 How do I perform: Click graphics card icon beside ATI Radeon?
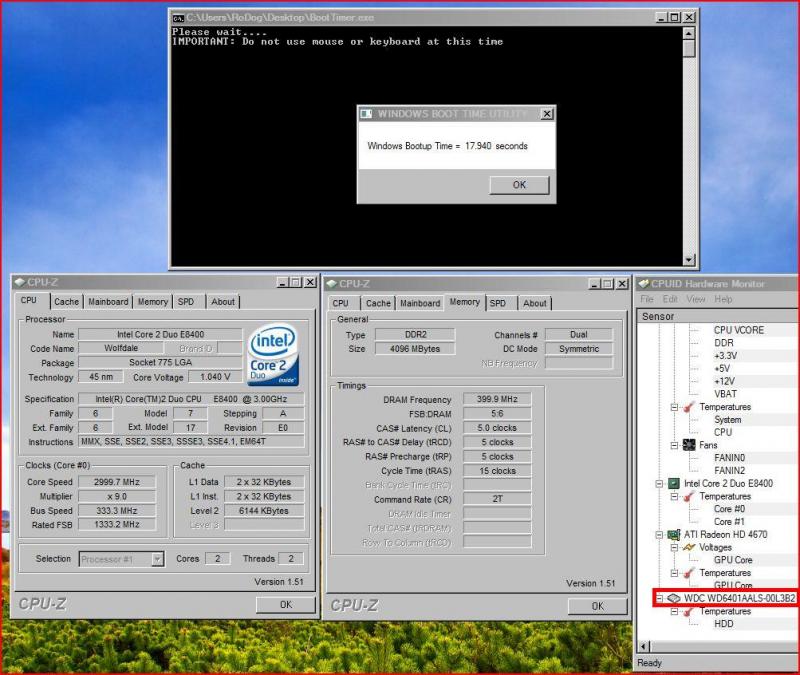tap(673, 535)
